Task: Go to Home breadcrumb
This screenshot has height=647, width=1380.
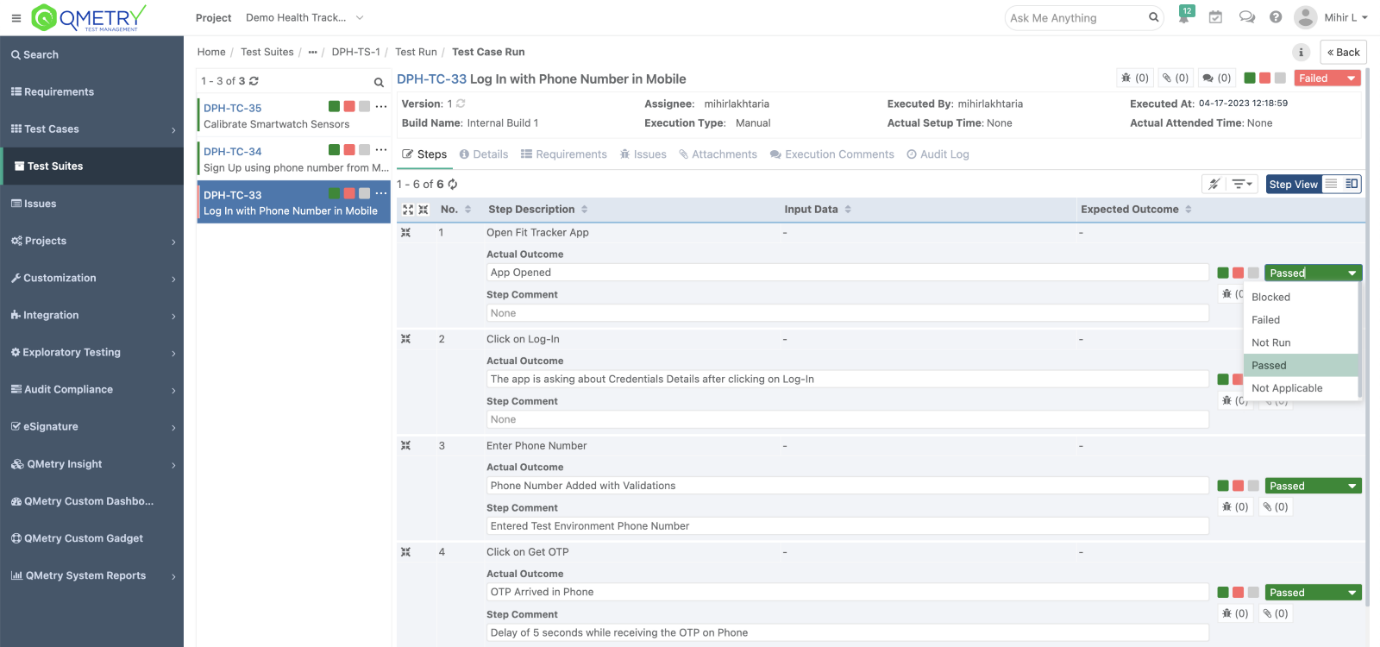Action: pyautogui.click(x=211, y=52)
